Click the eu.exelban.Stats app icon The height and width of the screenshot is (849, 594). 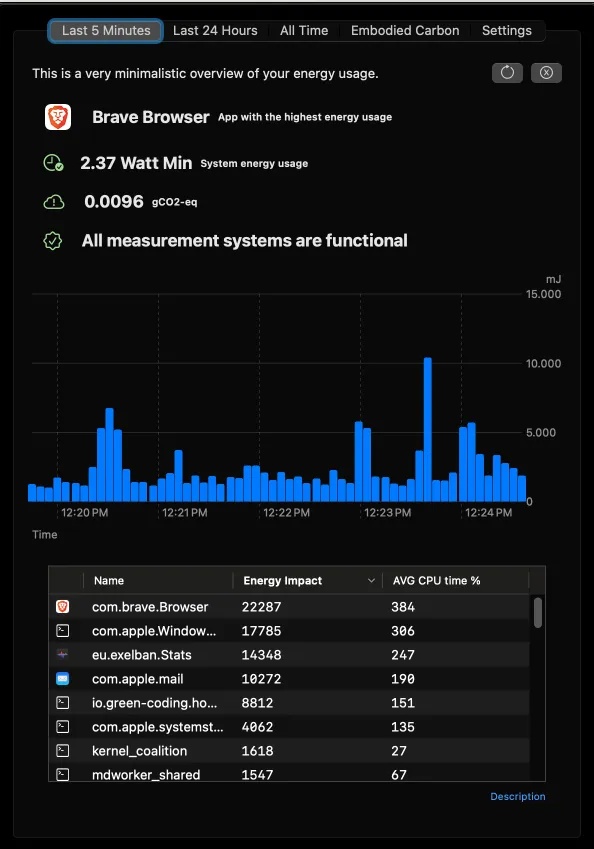(x=63, y=655)
